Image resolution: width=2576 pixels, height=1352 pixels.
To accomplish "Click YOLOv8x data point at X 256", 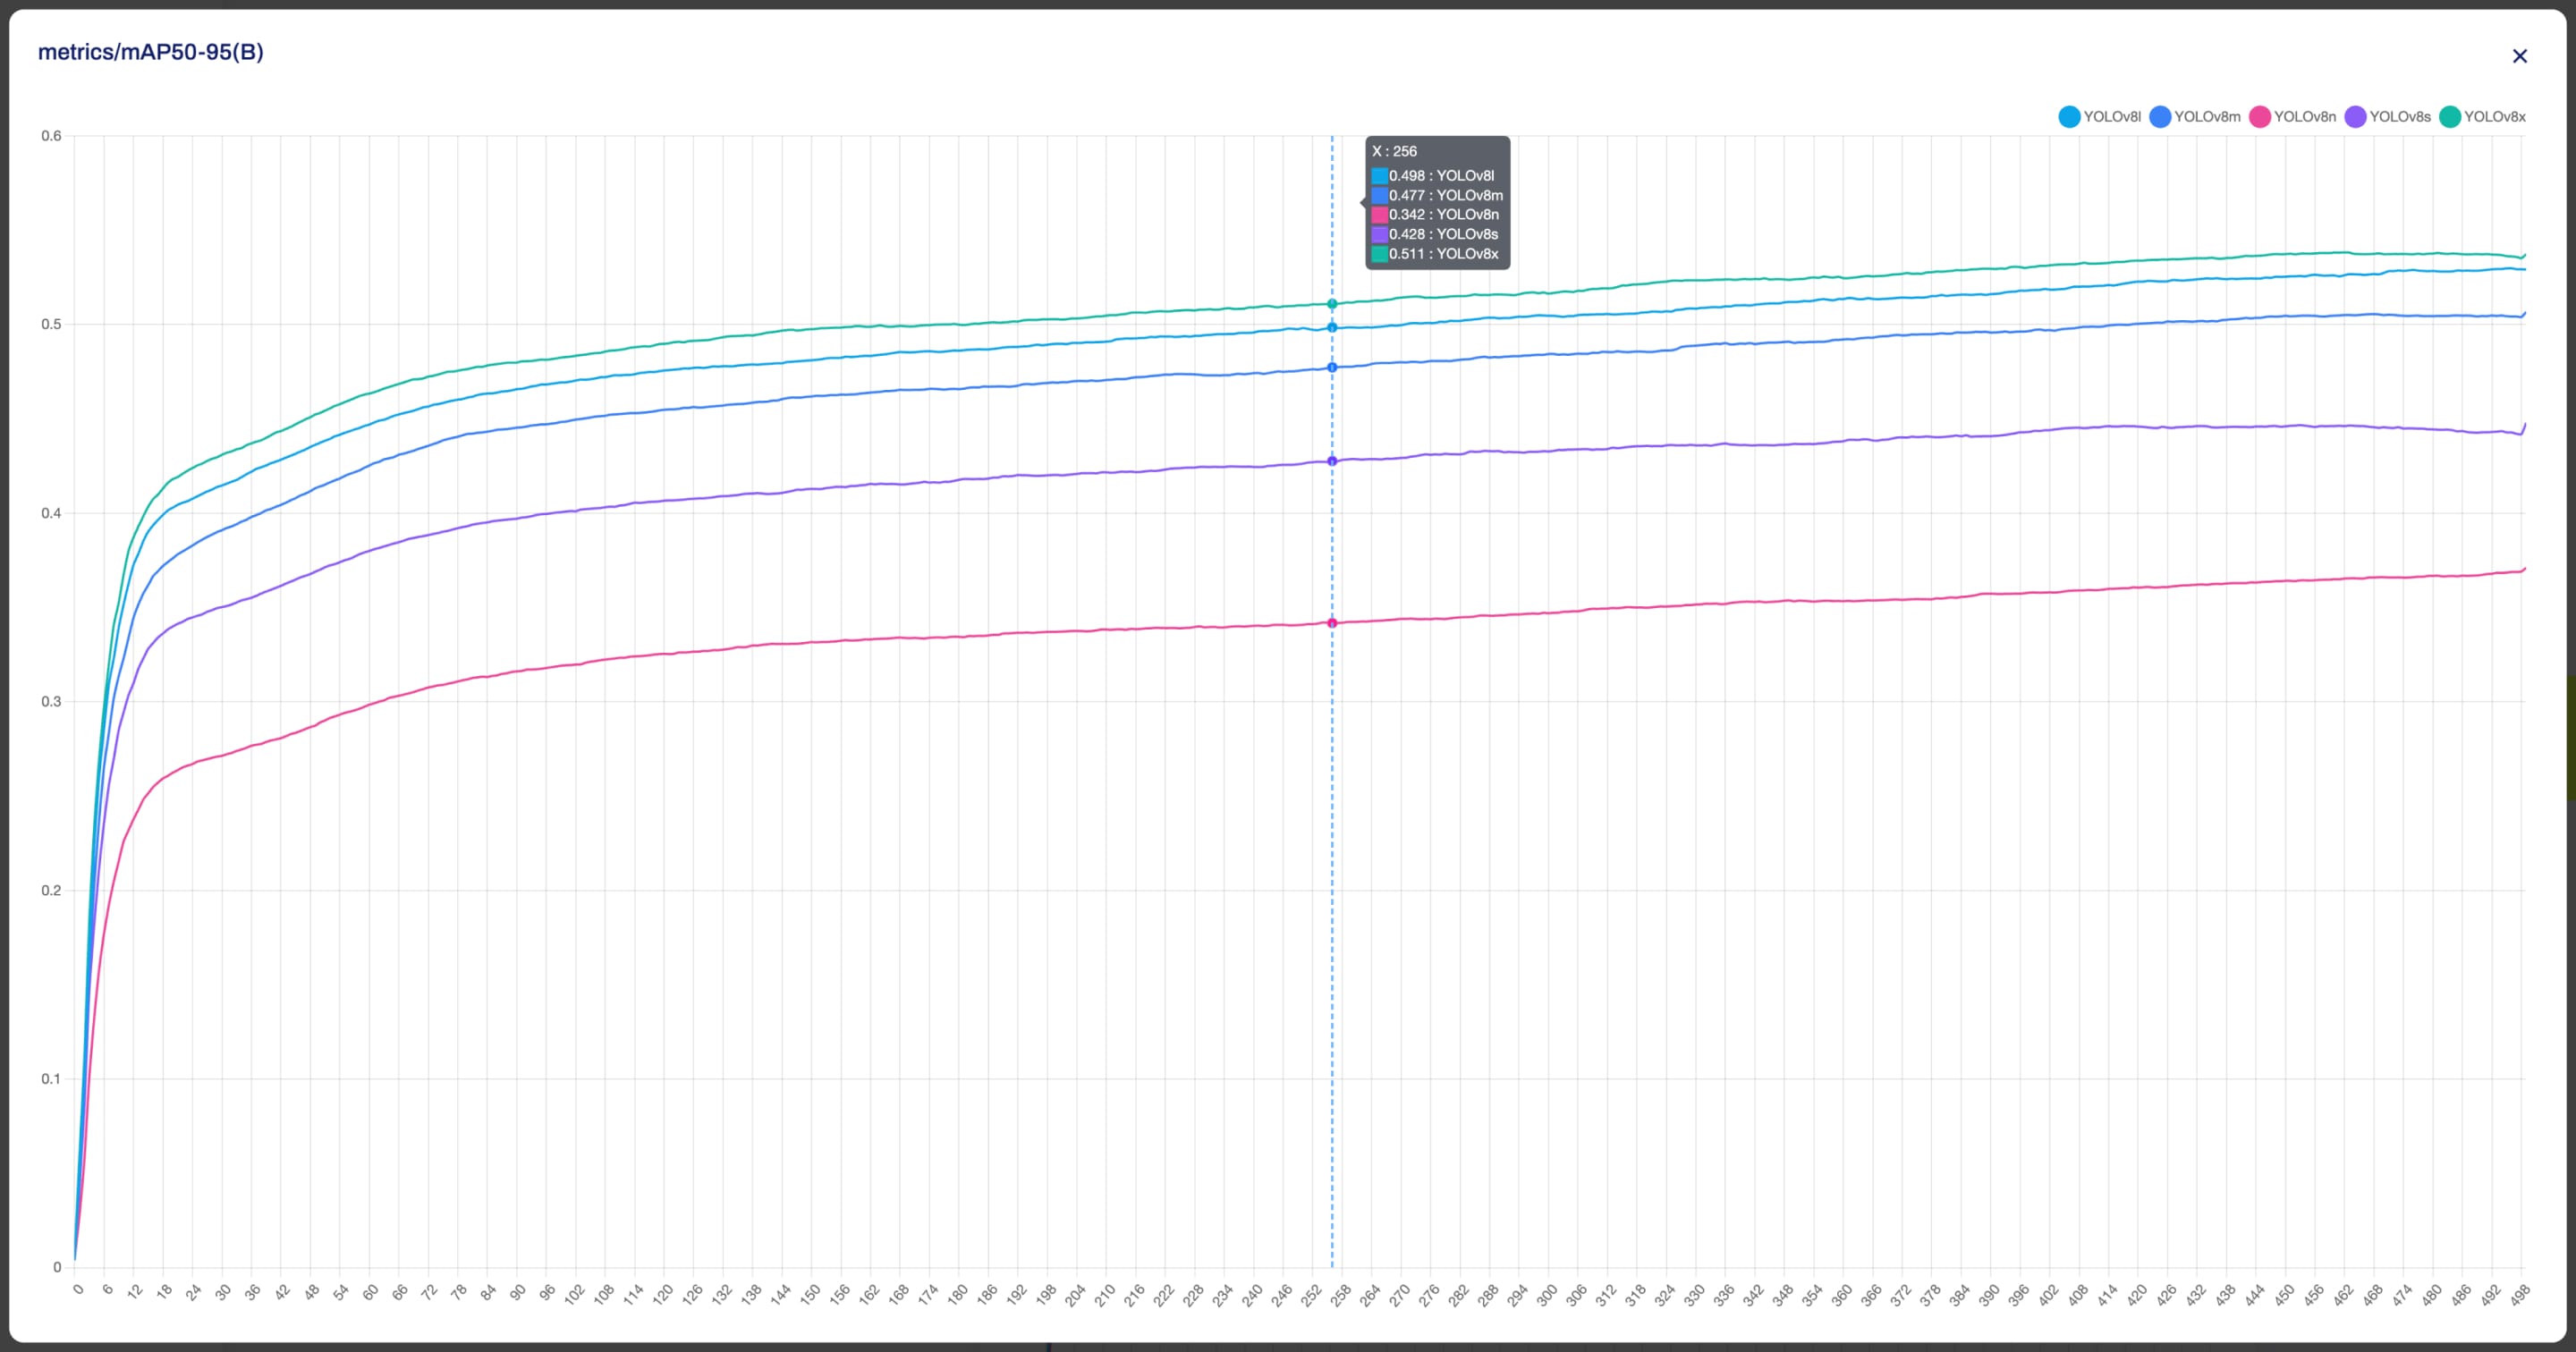I will pyautogui.click(x=1332, y=304).
